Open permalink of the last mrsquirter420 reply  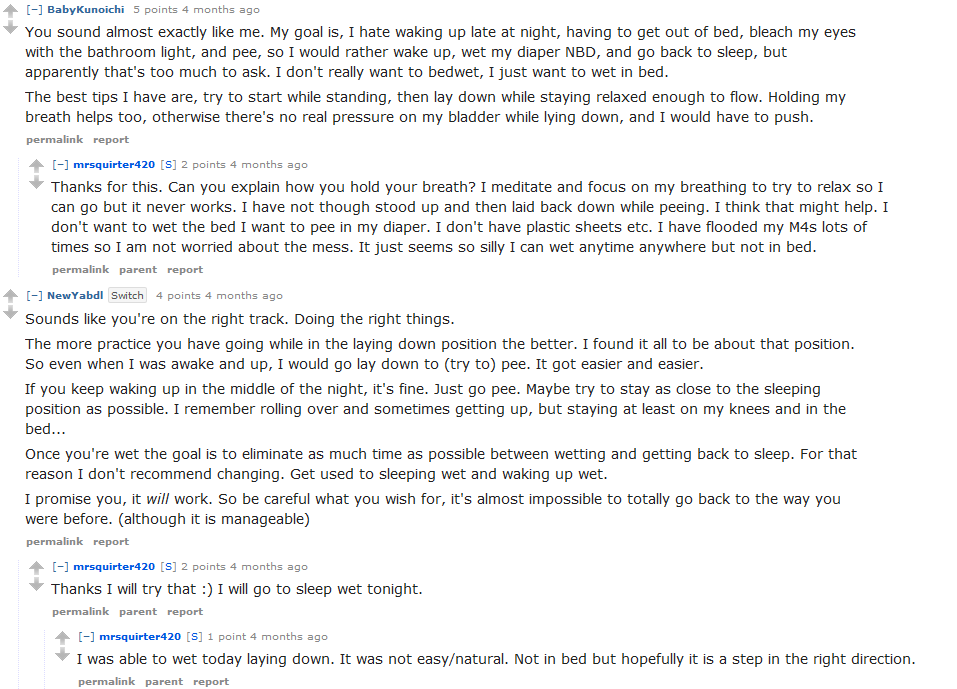tap(106, 682)
